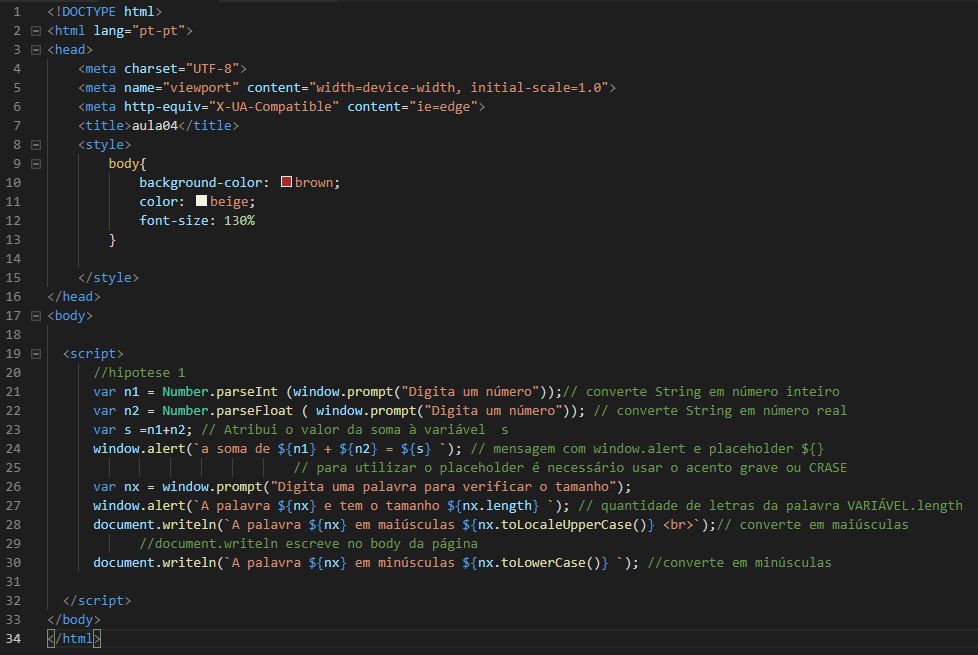Click the comment about acento grave ou CRASE
Image resolution: width=978 pixels, height=655 pixels.
click(x=570, y=468)
